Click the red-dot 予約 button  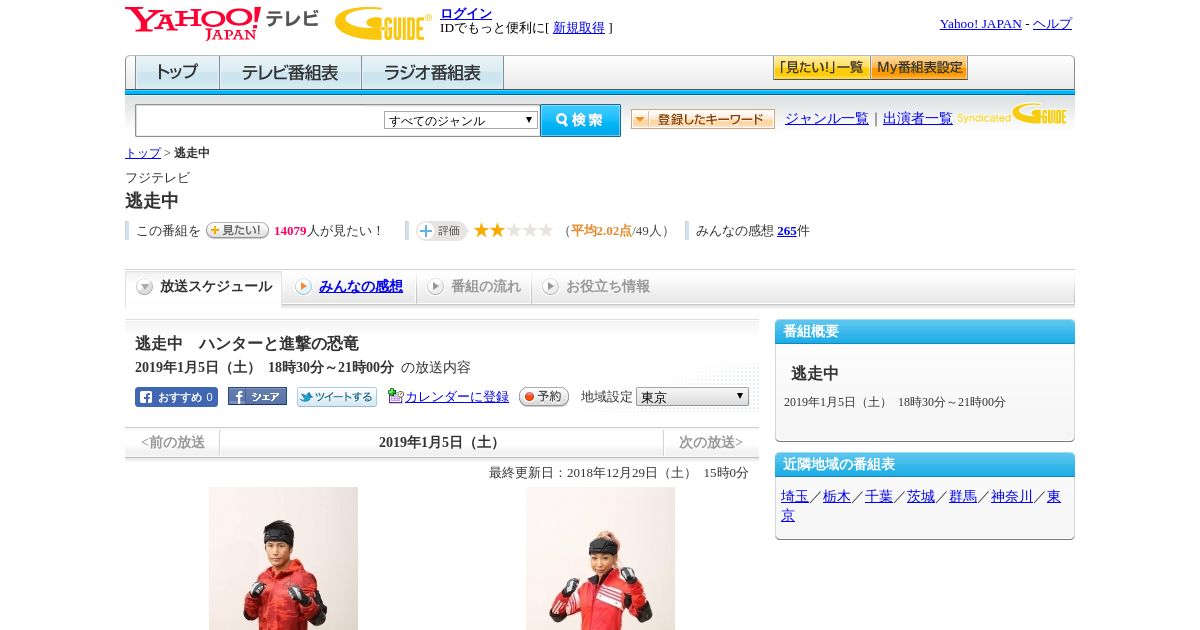pyautogui.click(x=544, y=397)
